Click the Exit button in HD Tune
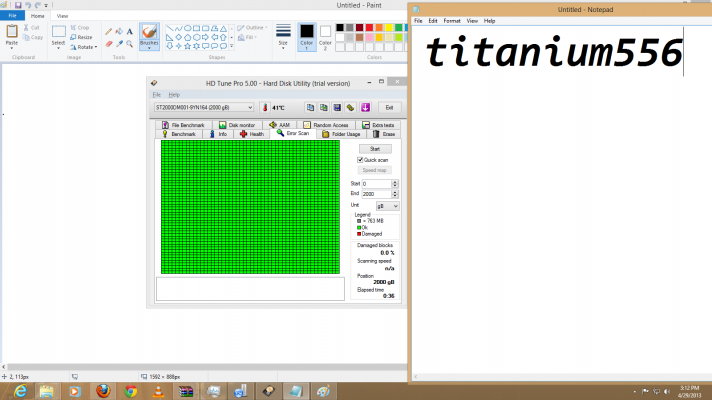Screen dimensions: 712x400 coord(389,108)
